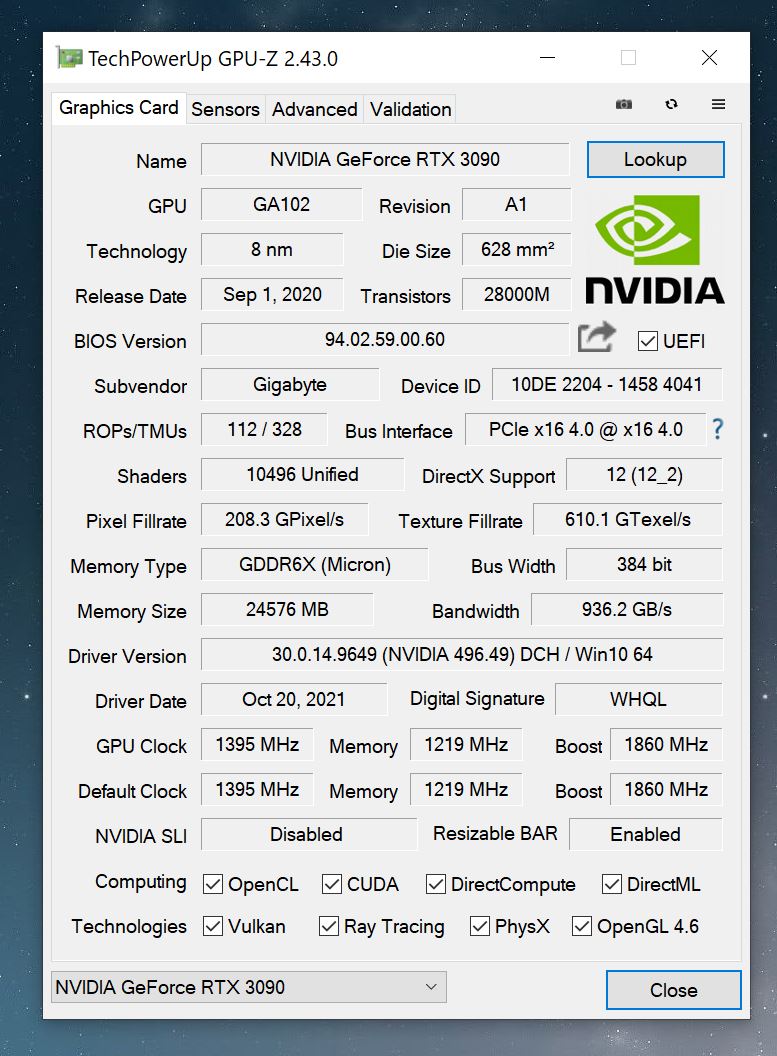Open the Validation tab
777x1056 pixels.
pyautogui.click(x=411, y=109)
